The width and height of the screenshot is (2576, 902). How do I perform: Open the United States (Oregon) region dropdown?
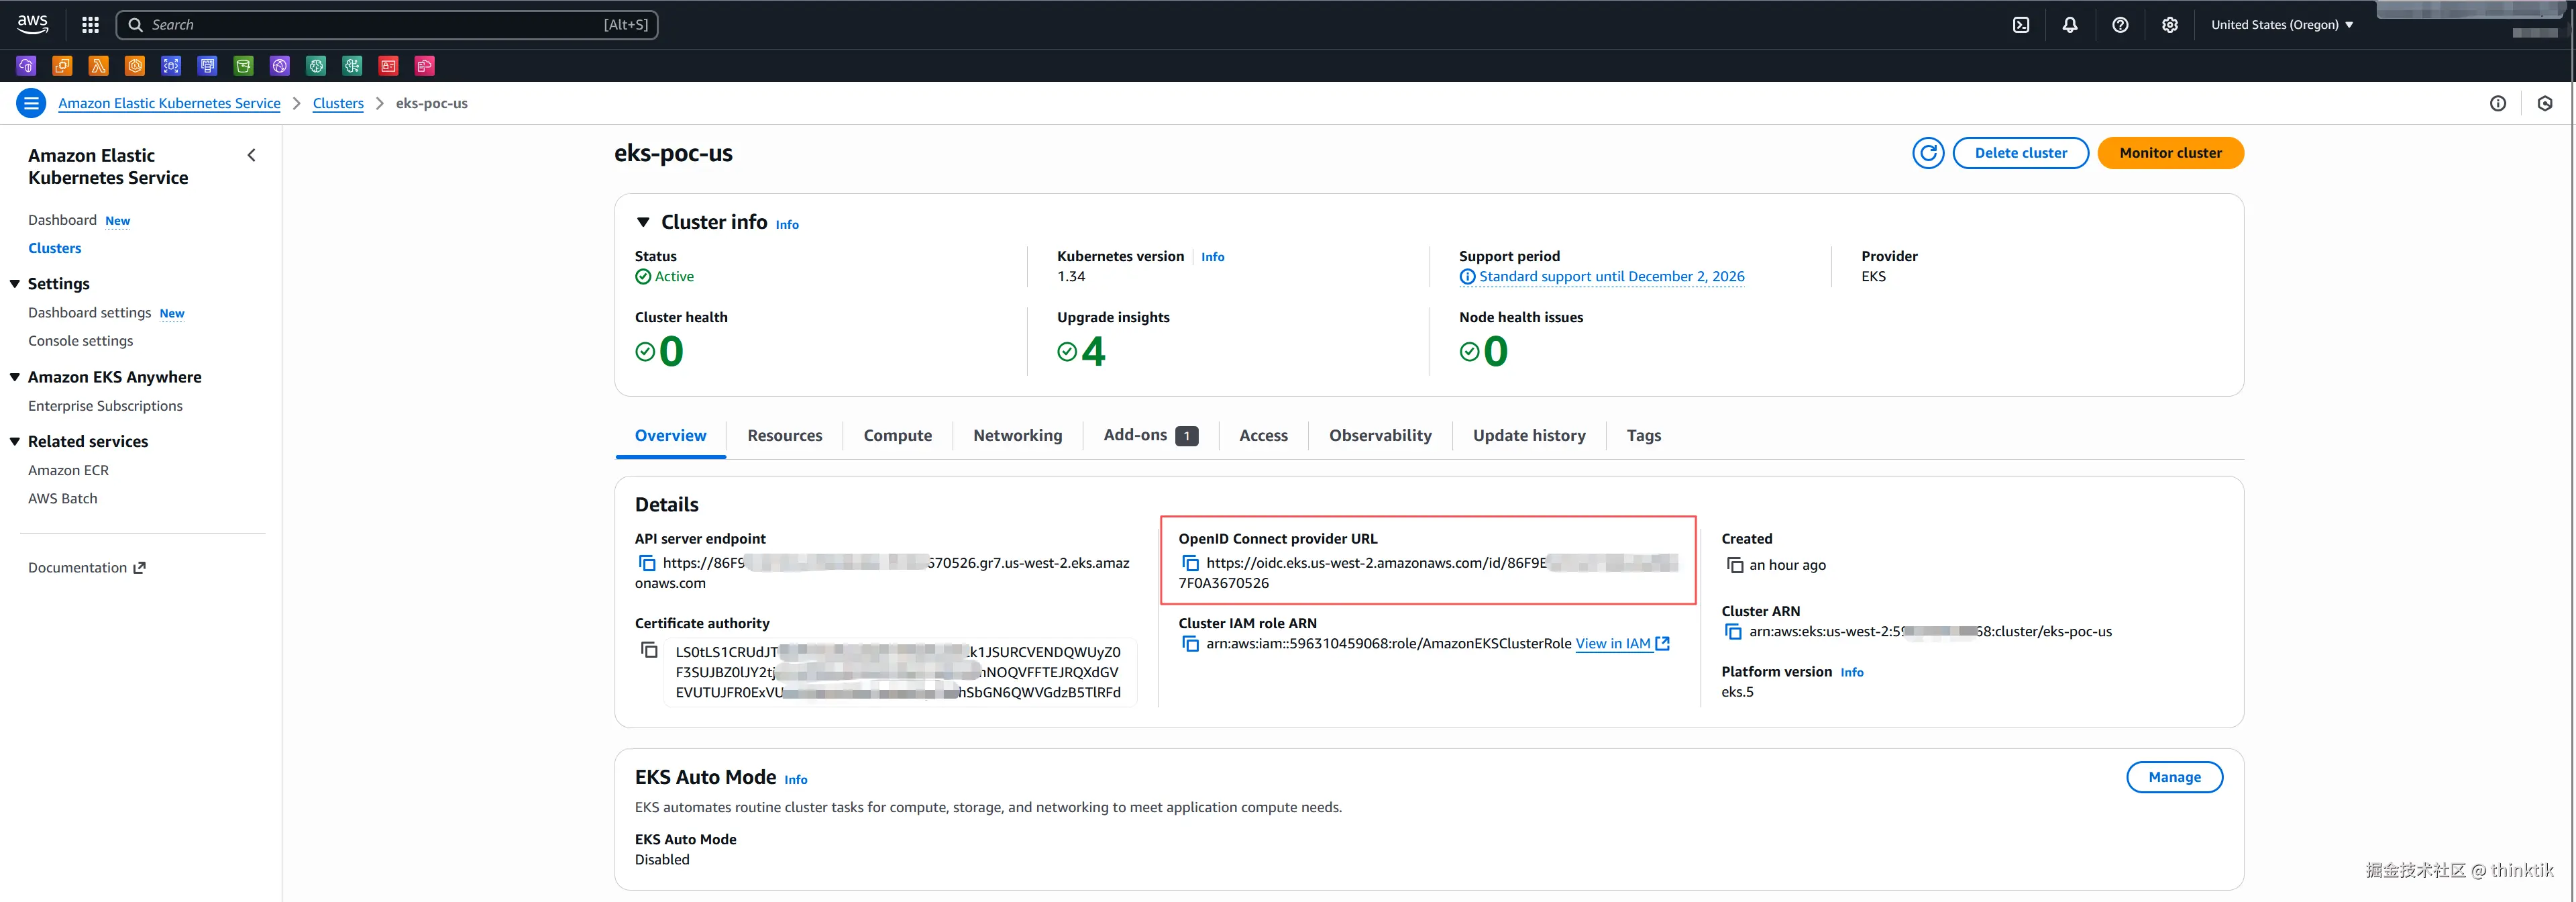(2282, 25)
